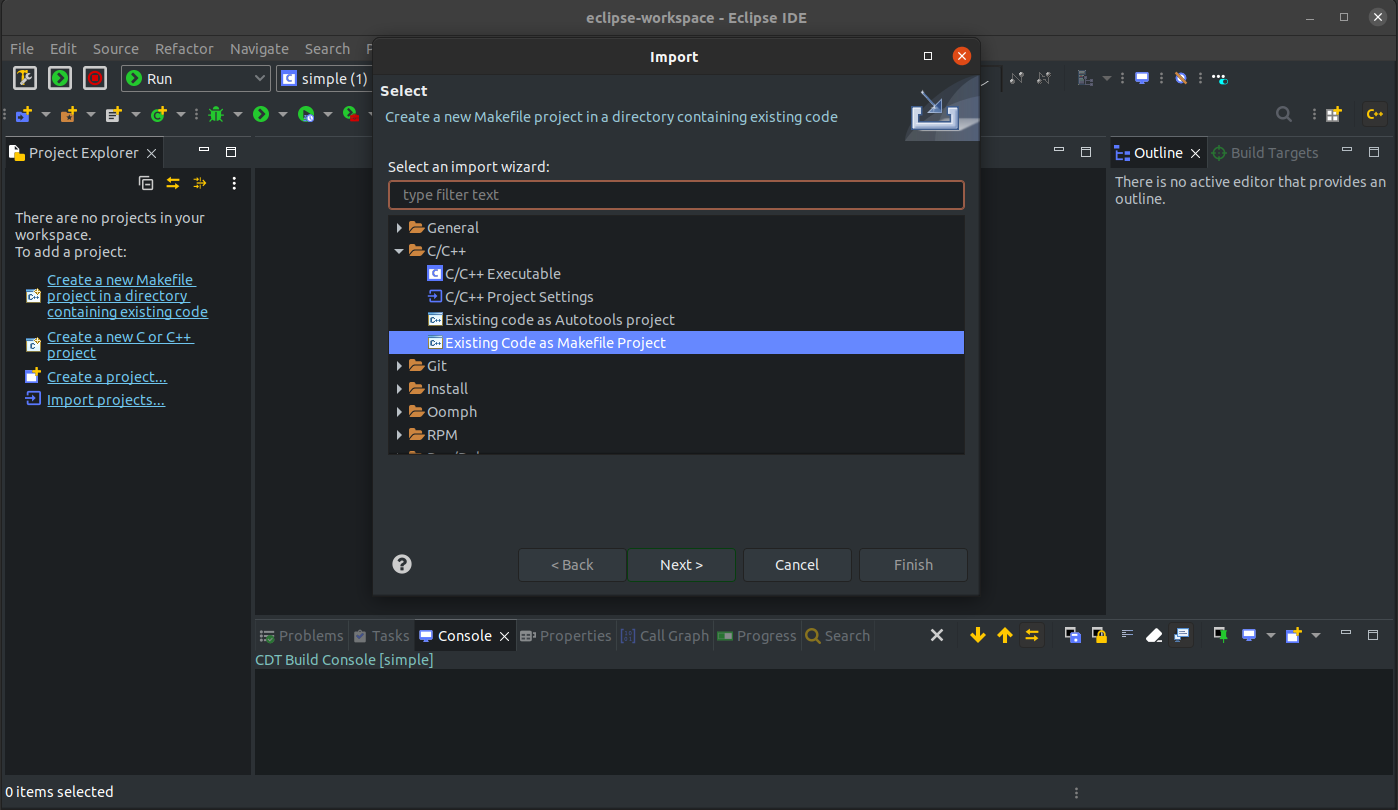The height and width of the screenshot is (810, 1398).
Task: Click the console previous-error up arrow
Action: [x=1005, y=635]
